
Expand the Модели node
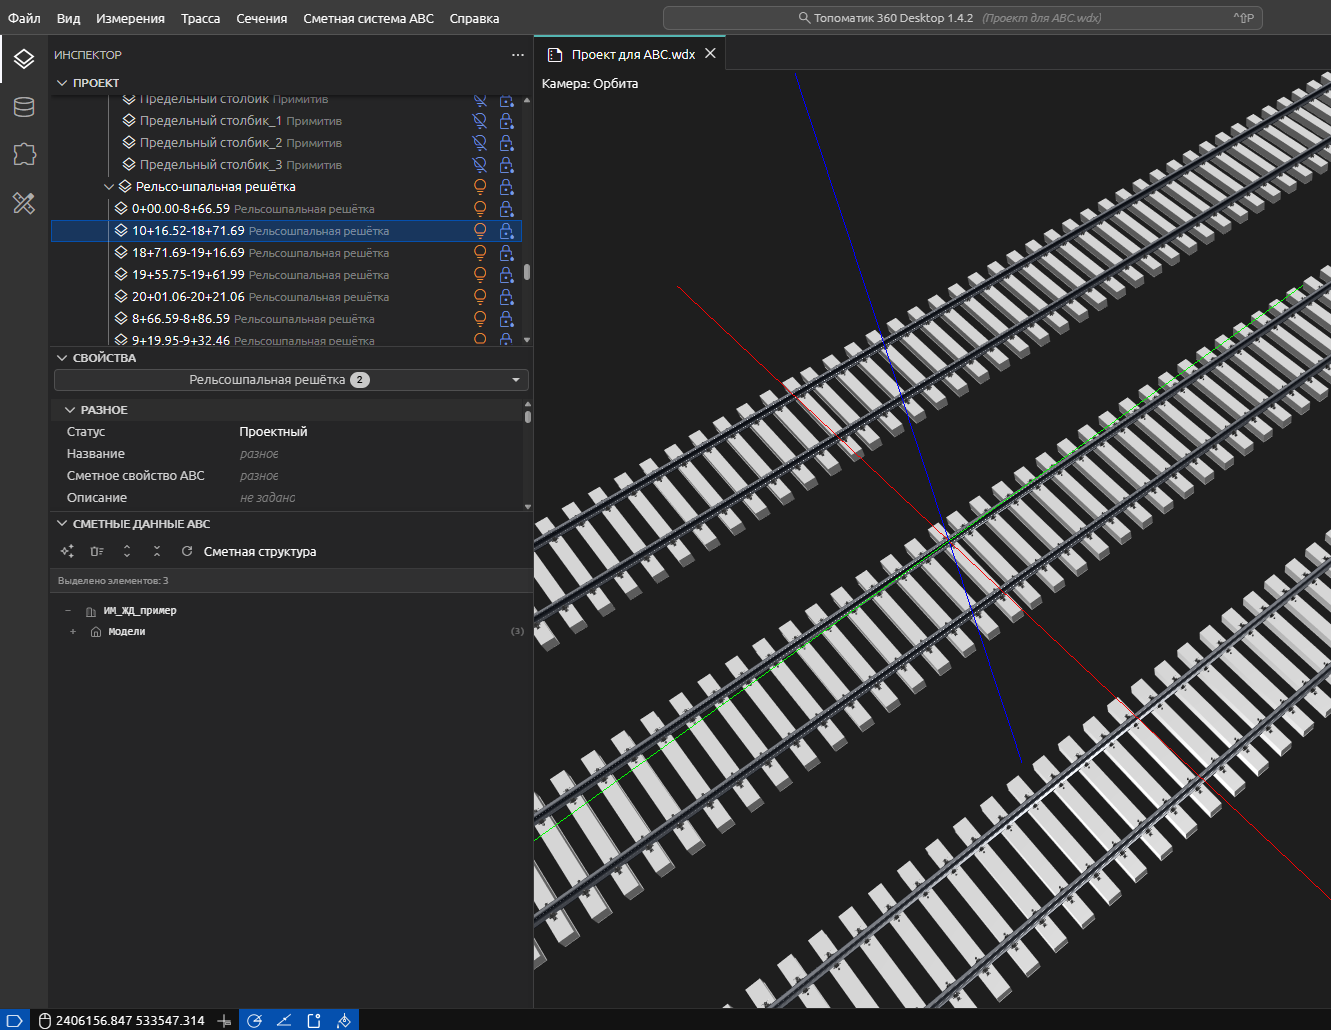coord(73,632)
